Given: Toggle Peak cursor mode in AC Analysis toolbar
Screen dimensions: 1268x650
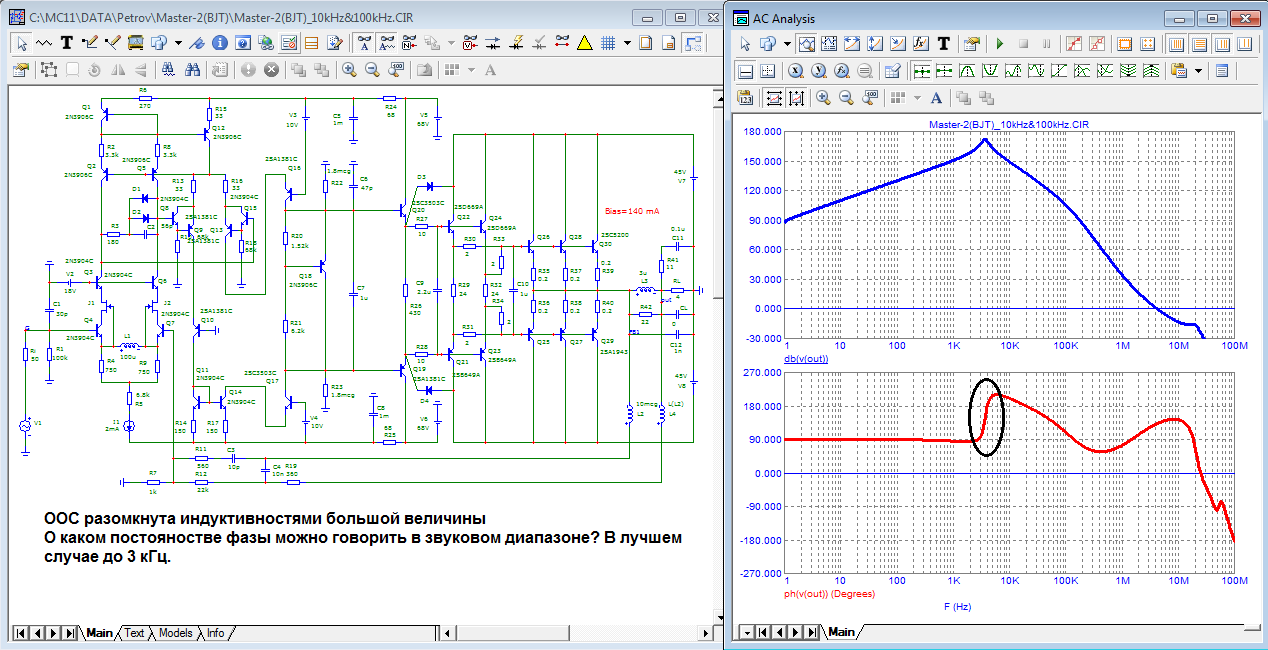Looking at the screenshot, I should coord(967,71).
